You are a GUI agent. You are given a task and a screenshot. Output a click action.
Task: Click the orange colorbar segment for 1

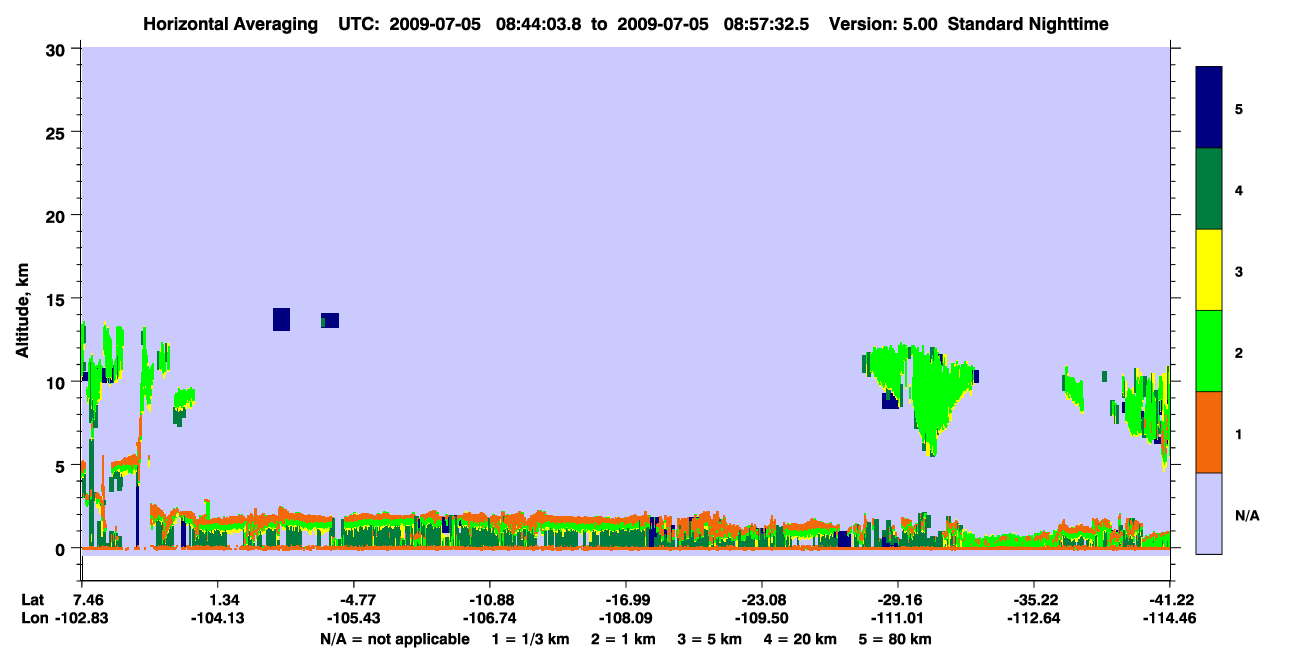coord(1209,432)
